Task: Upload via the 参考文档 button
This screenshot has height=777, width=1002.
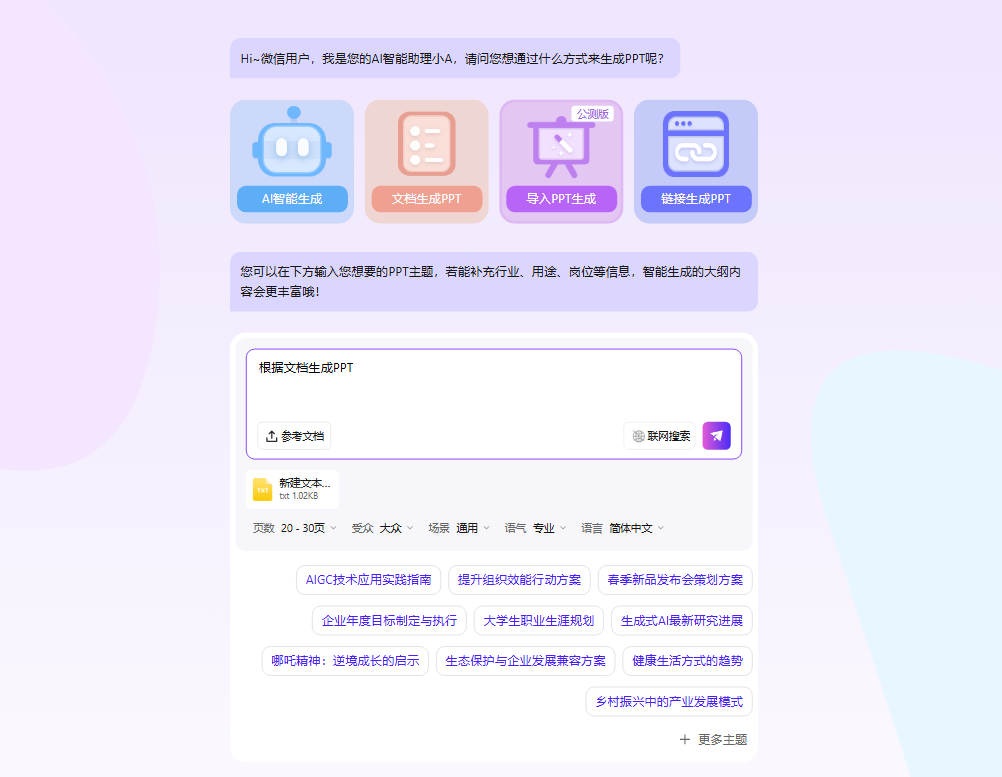Action: point(295,436)
